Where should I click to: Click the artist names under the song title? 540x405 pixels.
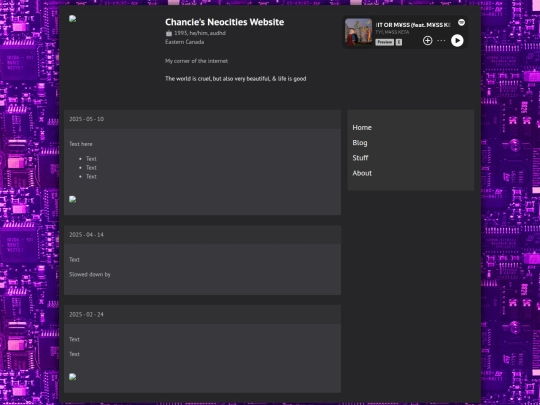(392, 32)
